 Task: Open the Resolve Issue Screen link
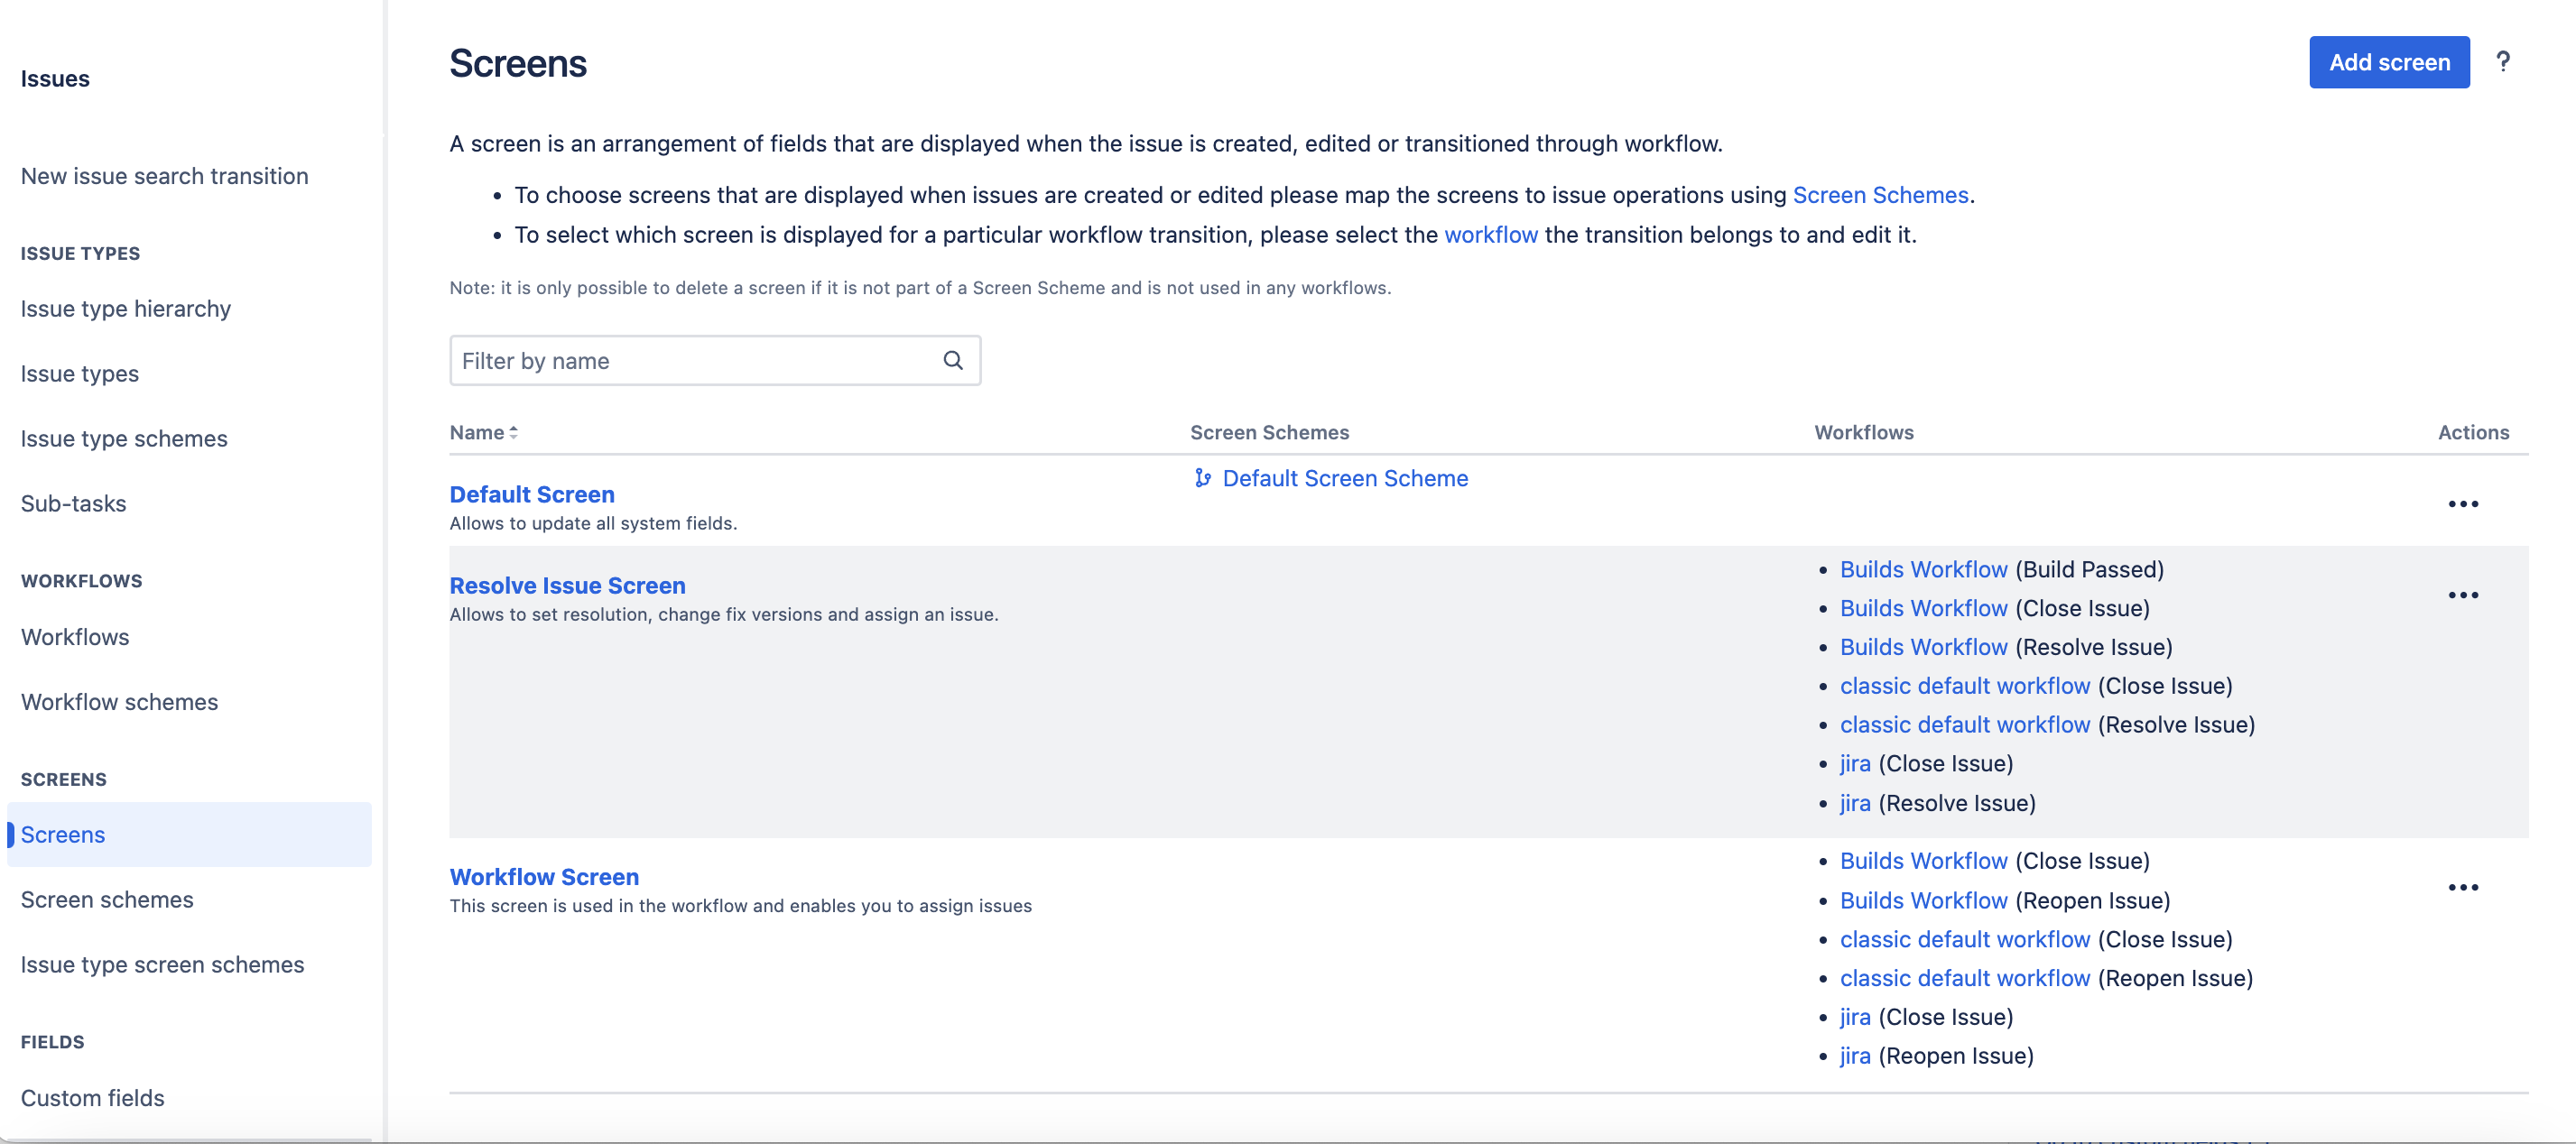567,585
